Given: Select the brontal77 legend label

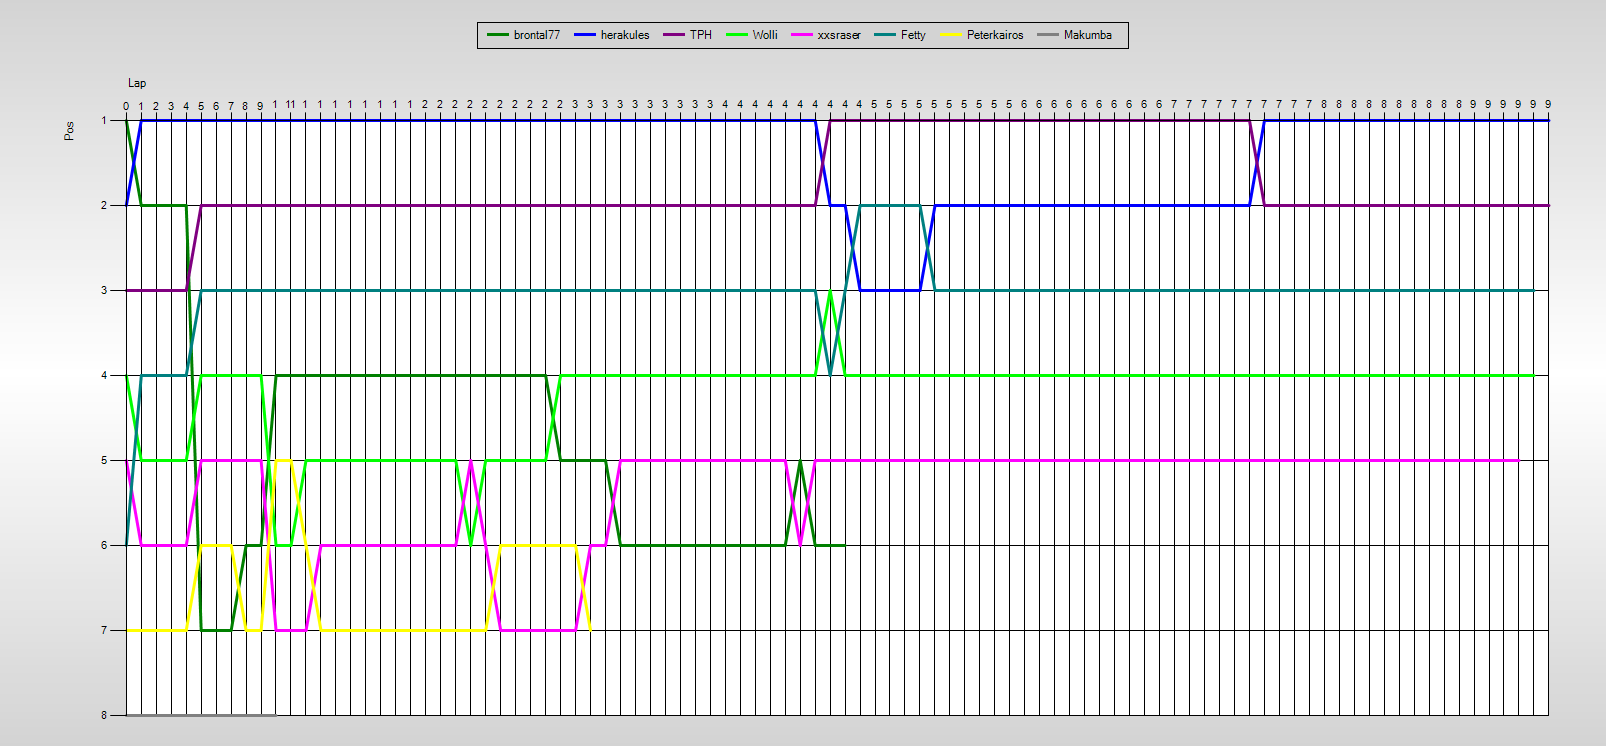Looking at the screenshot, I should point(537,35).
